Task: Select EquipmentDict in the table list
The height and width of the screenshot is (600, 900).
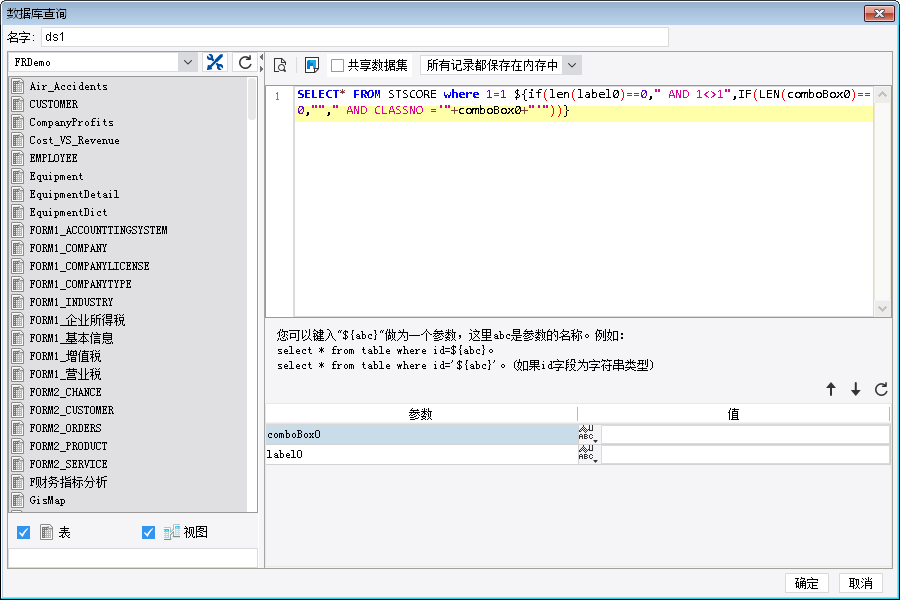Action: 68,212
